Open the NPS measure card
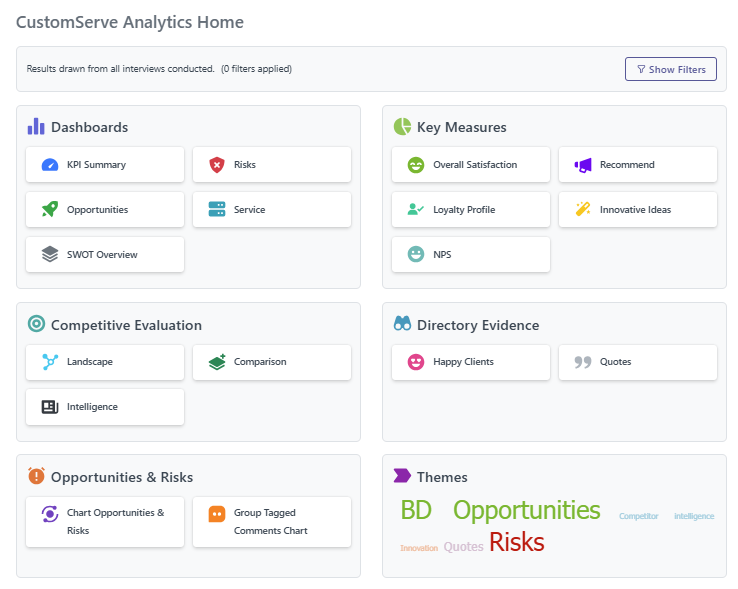This screenshot has width=738, height=589. coord(471,254)
